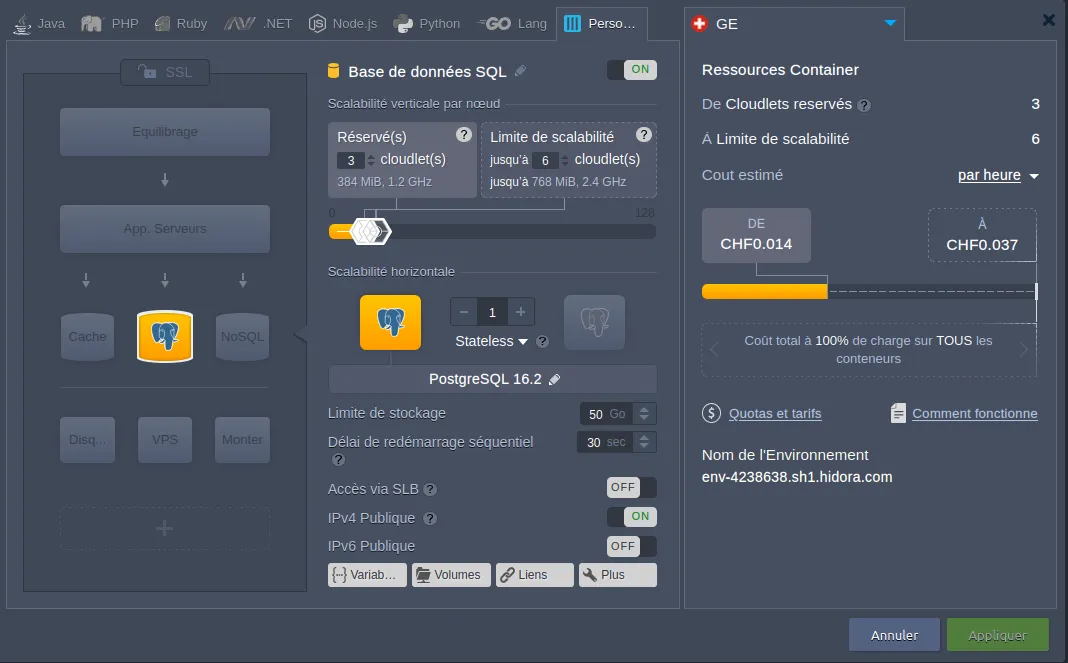Switch to the Node.js tab
The height and width of the screenshot is (663, 1068).
pos(344,23)
